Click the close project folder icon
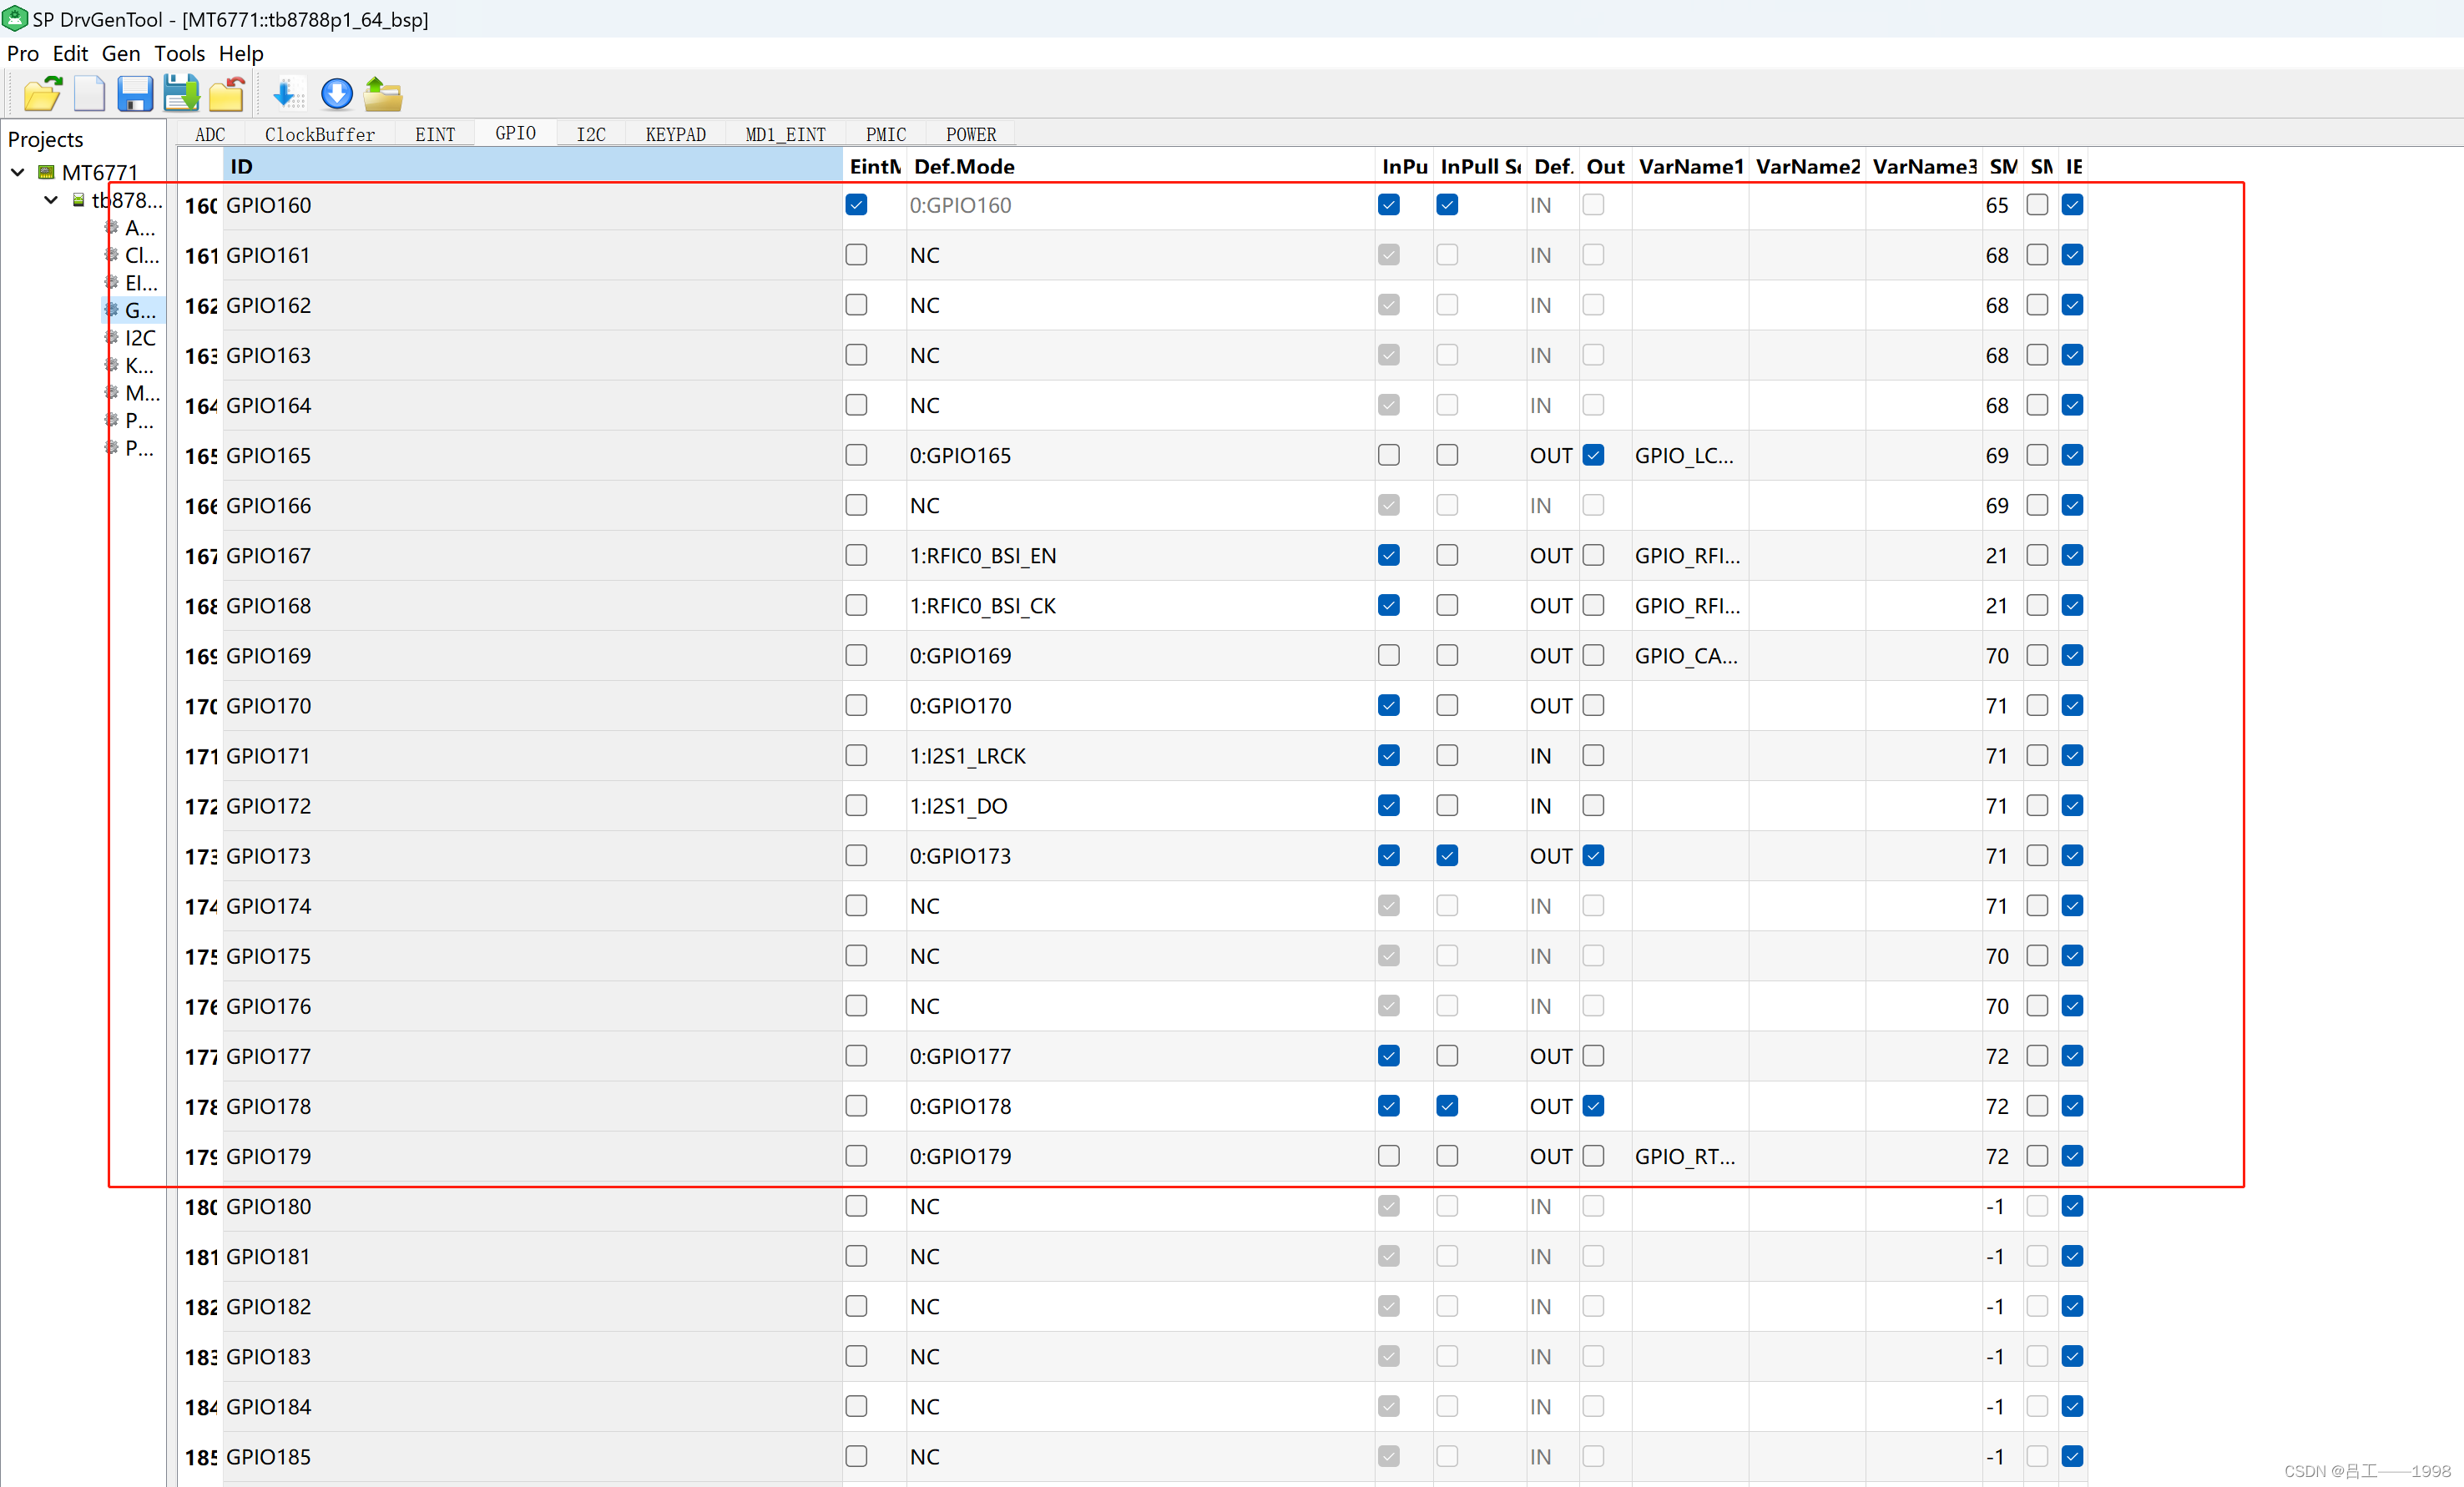The width and height of the screenshot is (2464, 1487). (x=228, y=94)
